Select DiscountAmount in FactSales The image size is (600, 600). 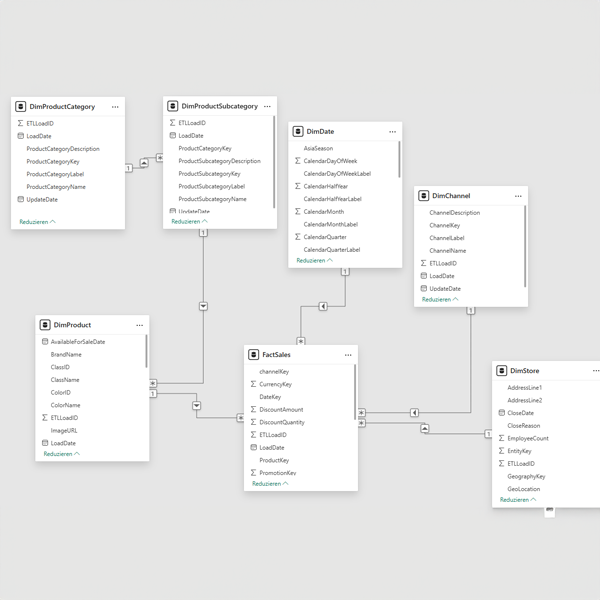281,410
